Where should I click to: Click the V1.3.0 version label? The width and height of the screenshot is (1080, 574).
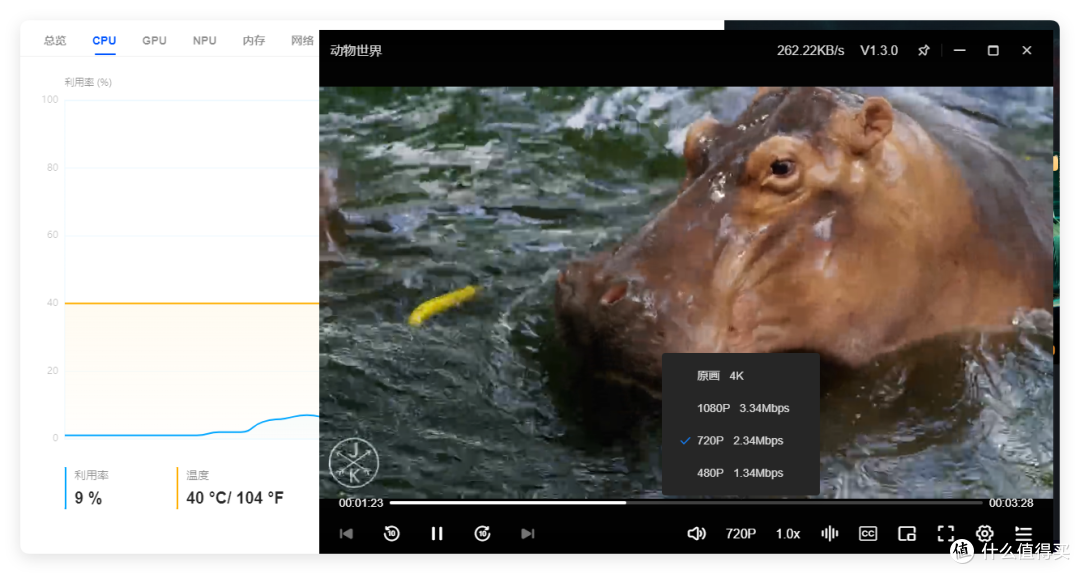coord(879,50)
